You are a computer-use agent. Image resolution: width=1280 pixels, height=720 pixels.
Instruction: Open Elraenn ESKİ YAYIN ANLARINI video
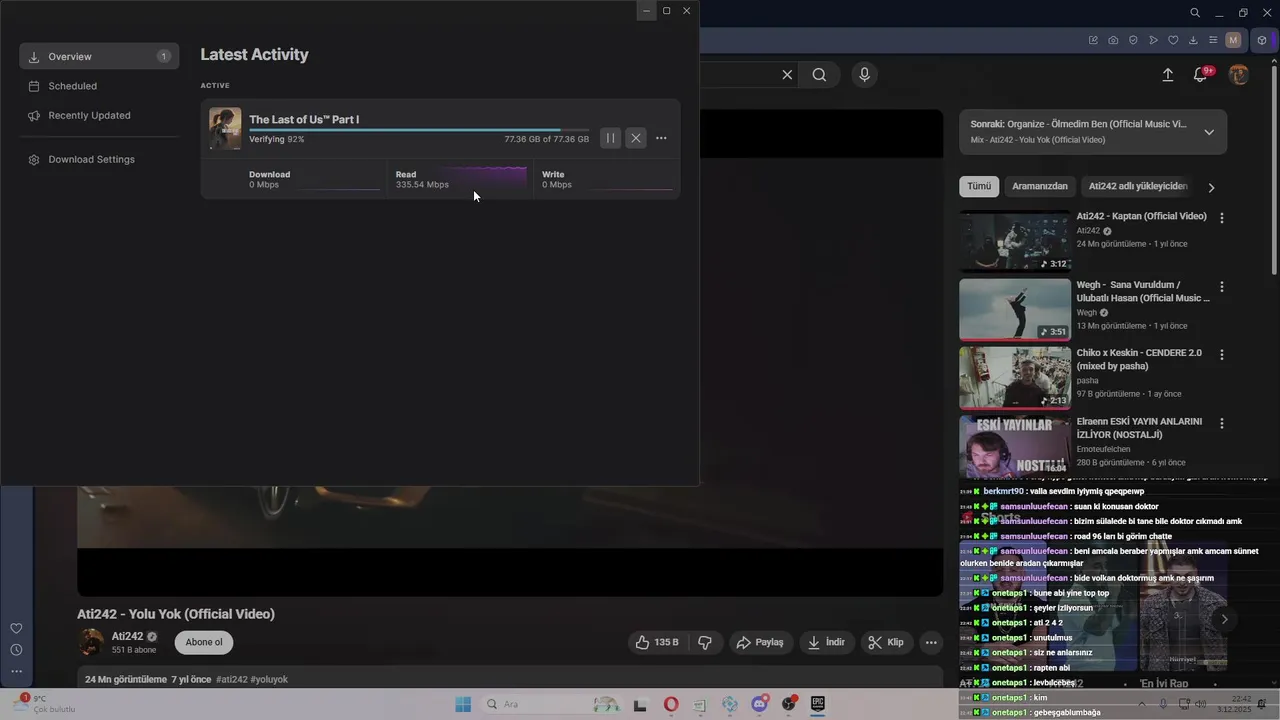coord(1015,446)
